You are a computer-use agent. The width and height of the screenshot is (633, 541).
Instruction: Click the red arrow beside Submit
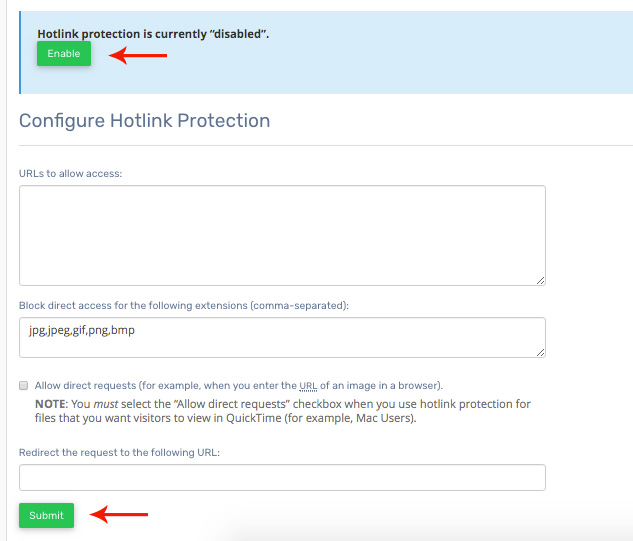pyautogui.click(x=119, y=515)
